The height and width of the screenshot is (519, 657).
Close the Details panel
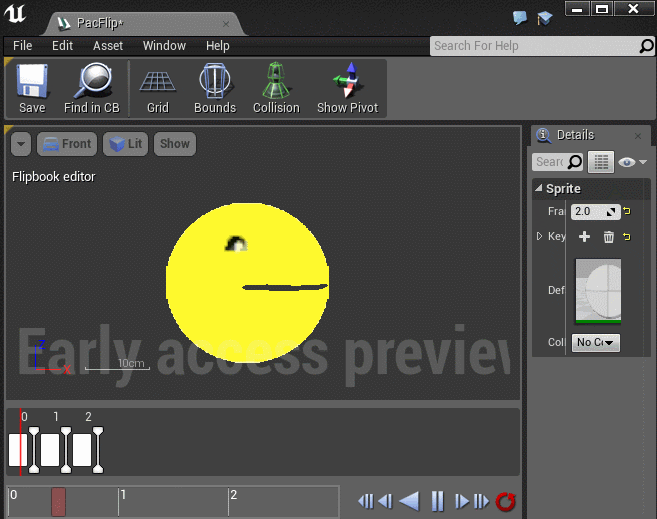(638, 136)
